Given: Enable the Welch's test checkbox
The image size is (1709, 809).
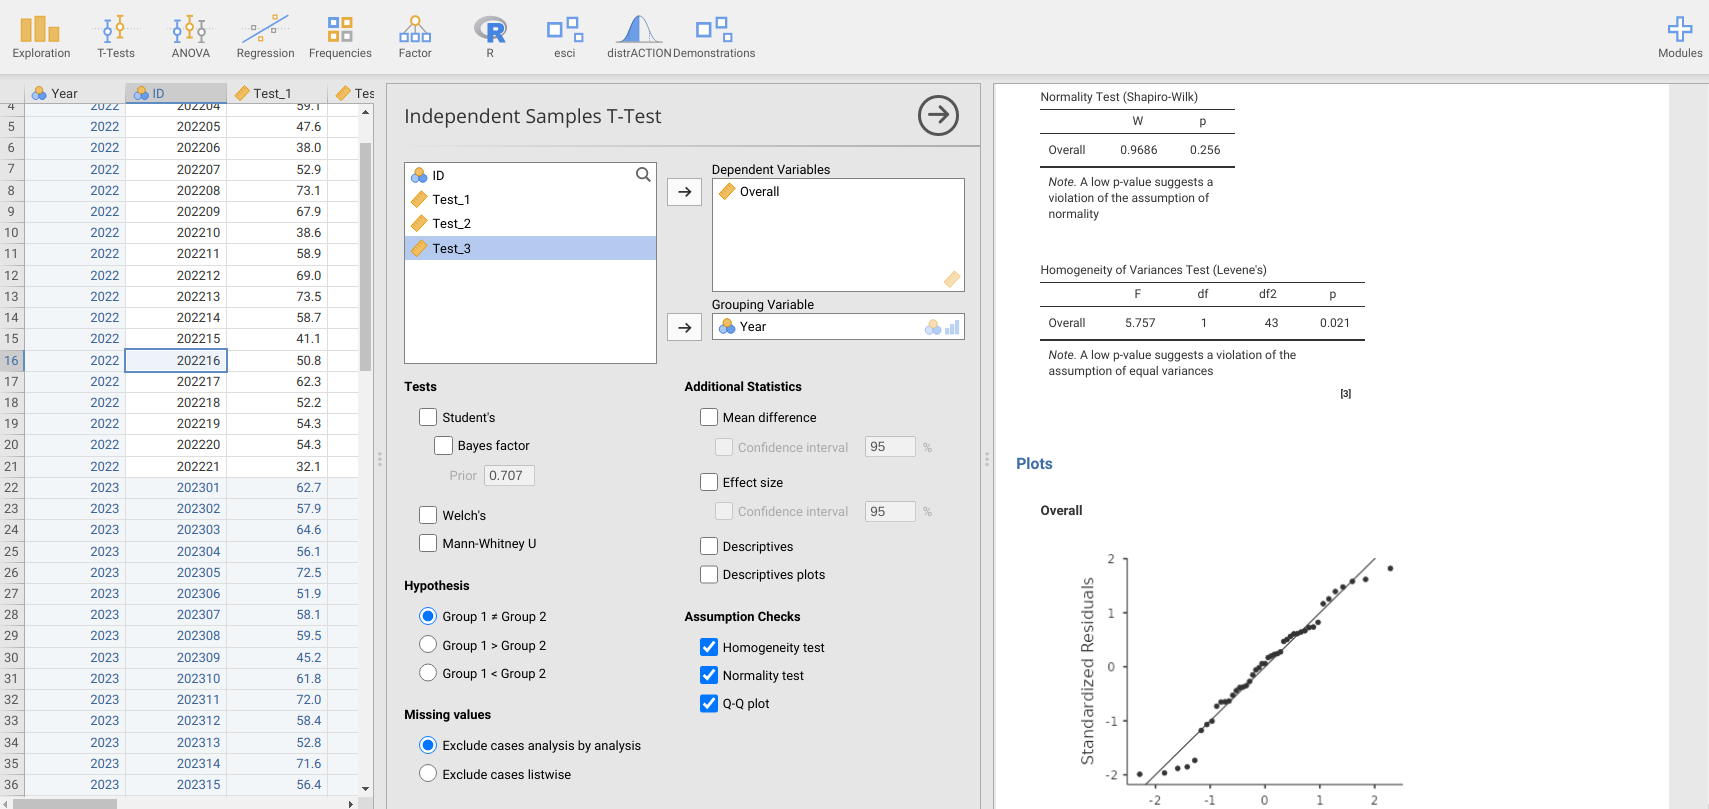Looking at the screenshot, I should (x=428, y=515).
